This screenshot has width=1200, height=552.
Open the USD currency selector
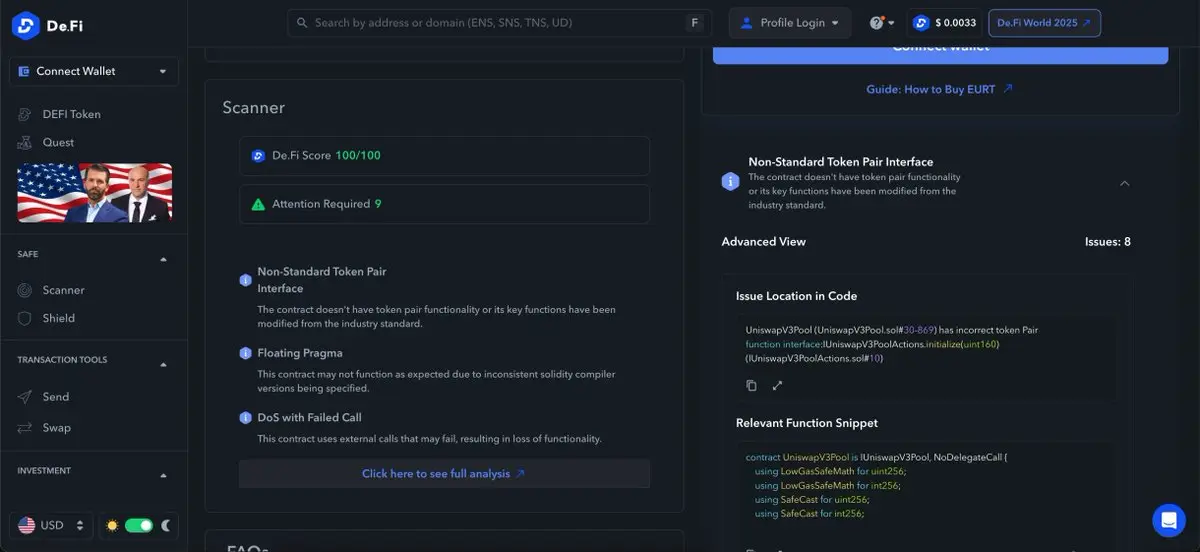(x=52, y=525)
